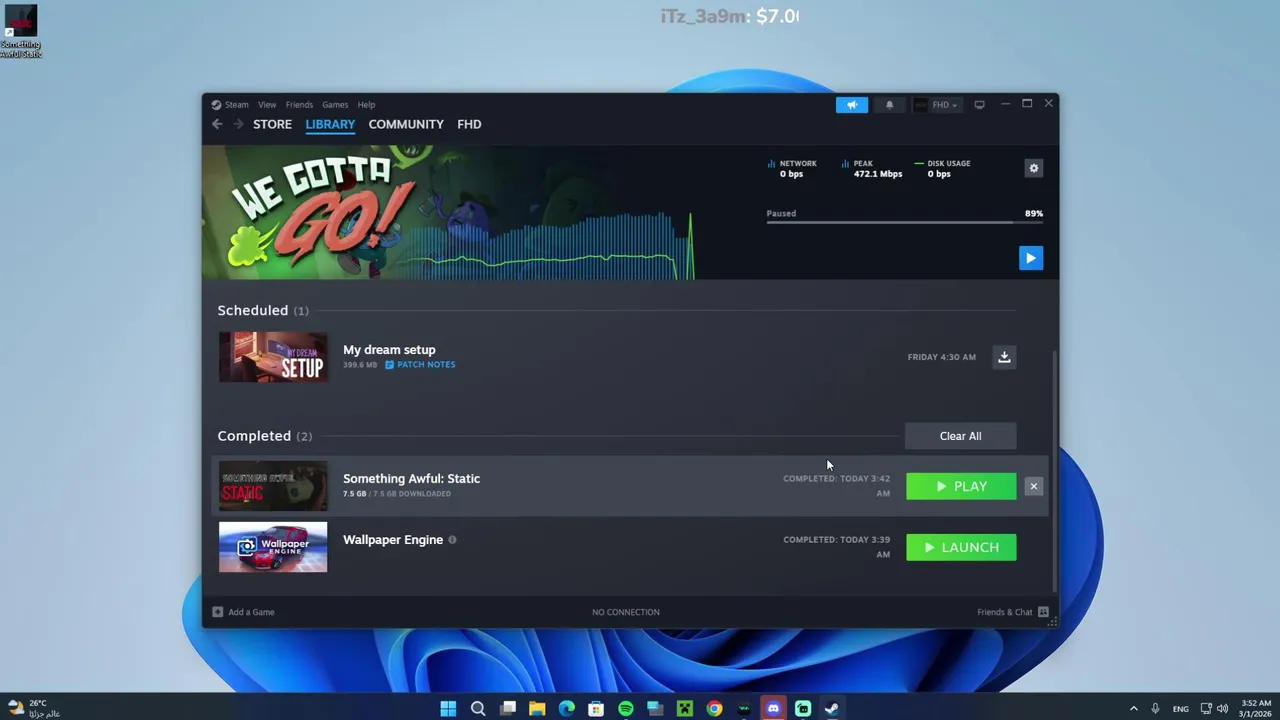This screenshot has height=720, width=1280.
Task: Click the microphone tray icon
Action: coord(1155,708)
